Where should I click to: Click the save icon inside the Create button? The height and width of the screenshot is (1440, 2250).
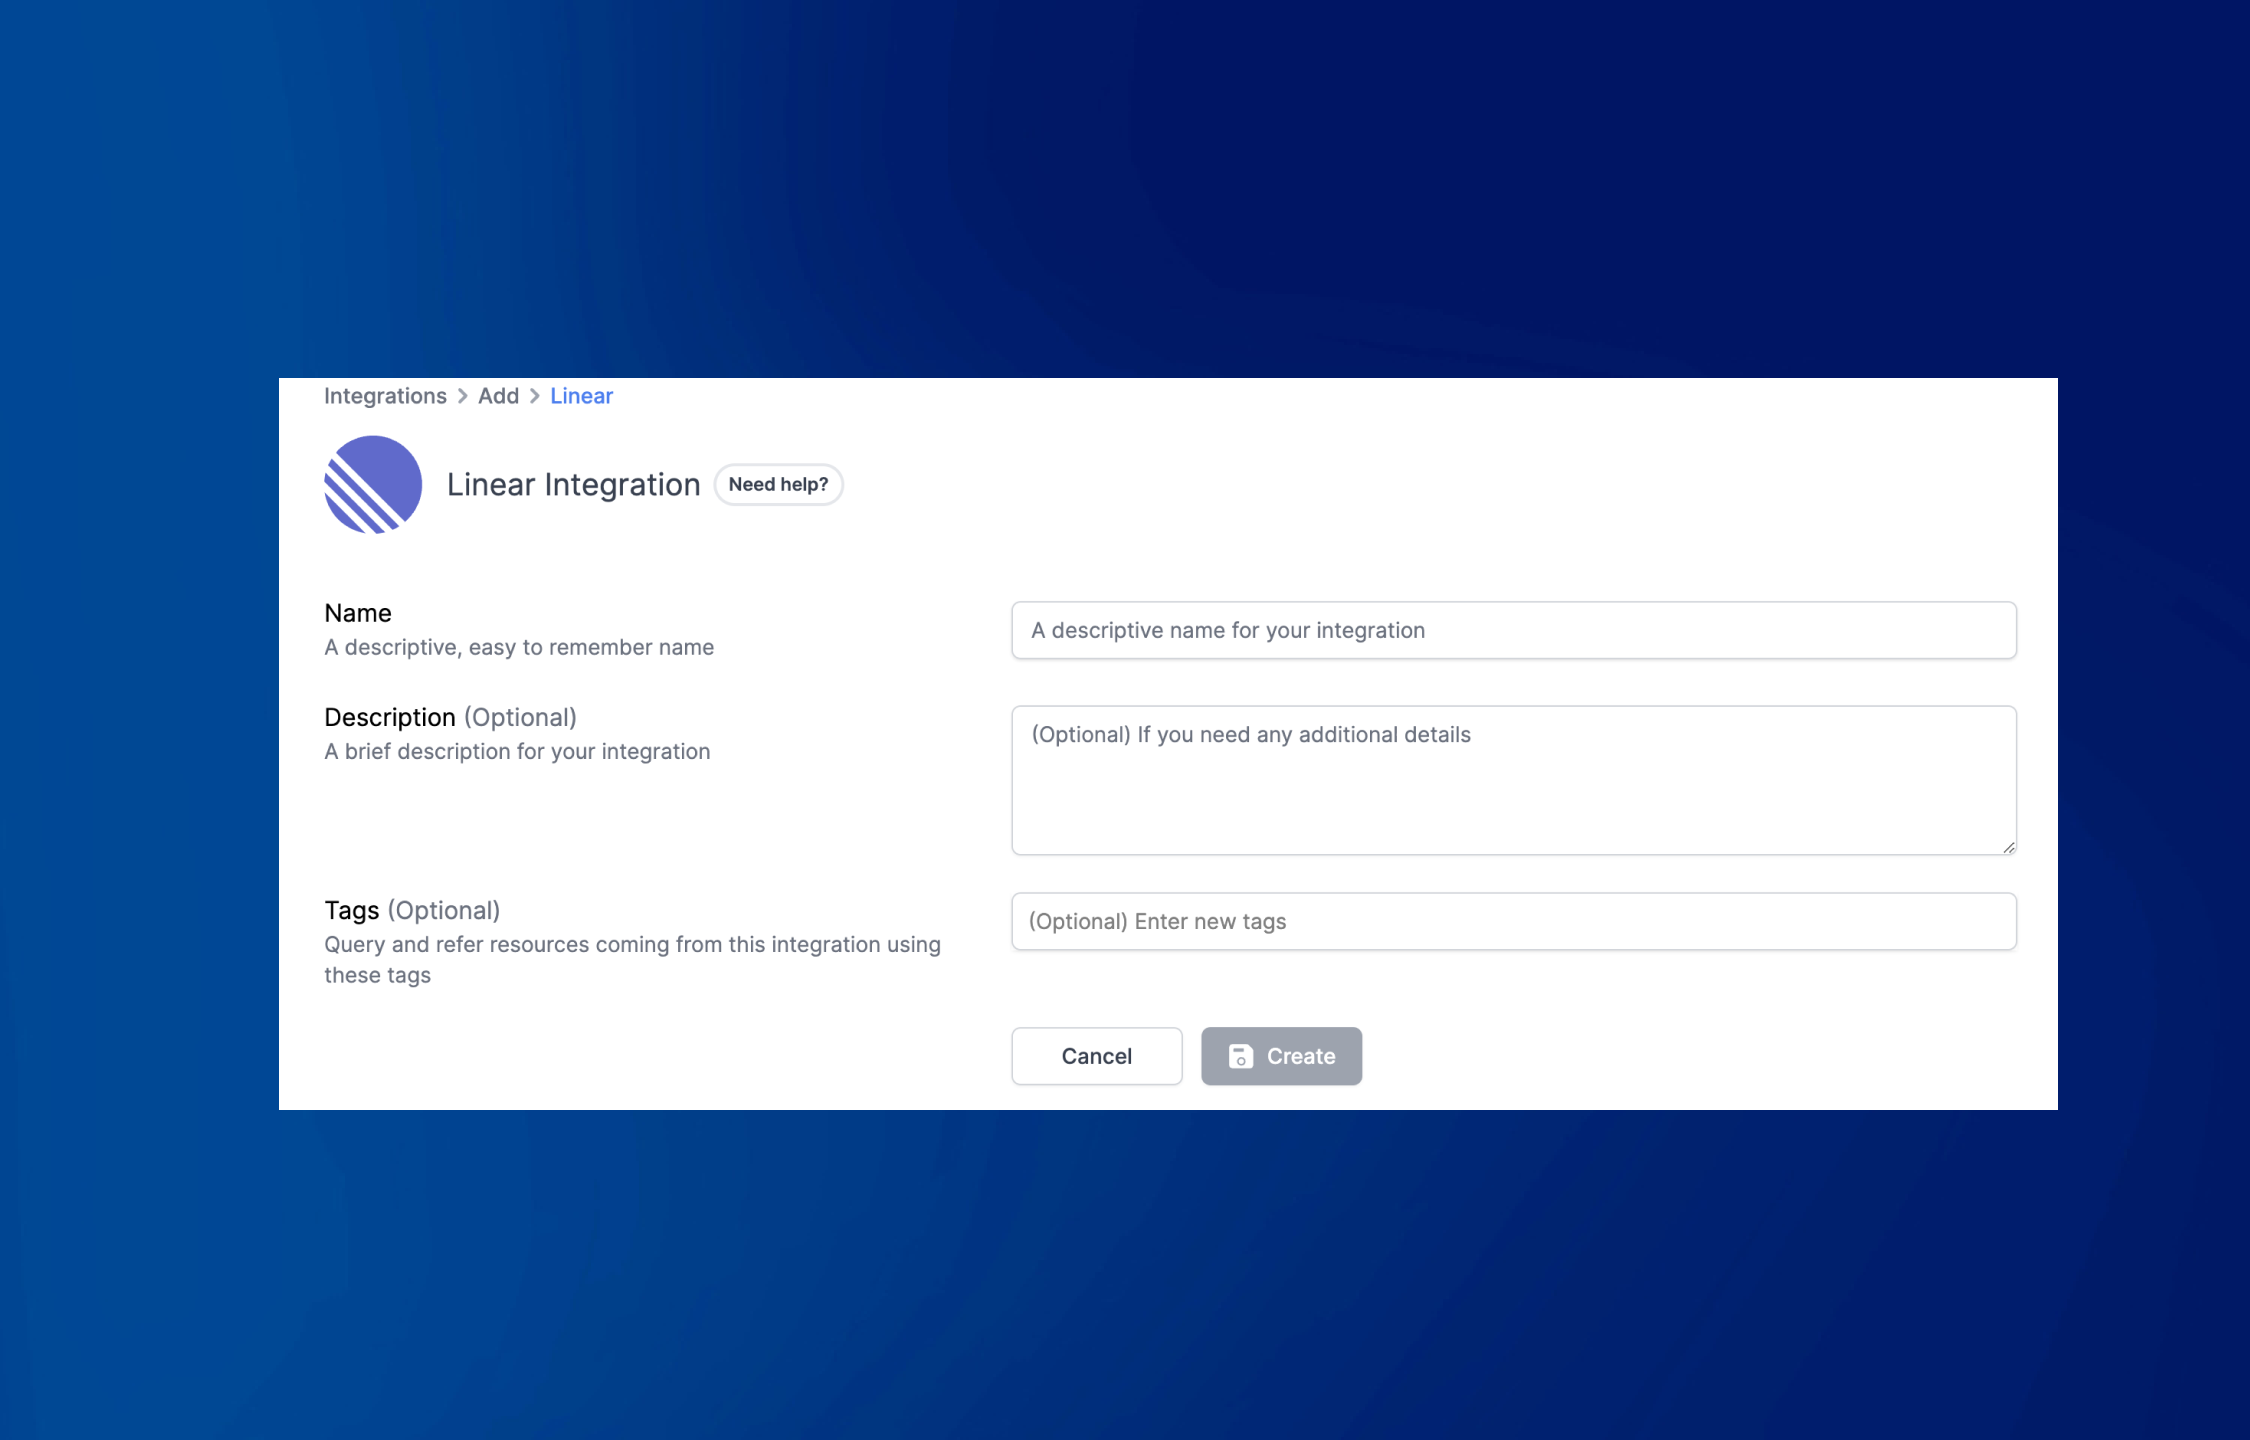click(1240, 1056)
